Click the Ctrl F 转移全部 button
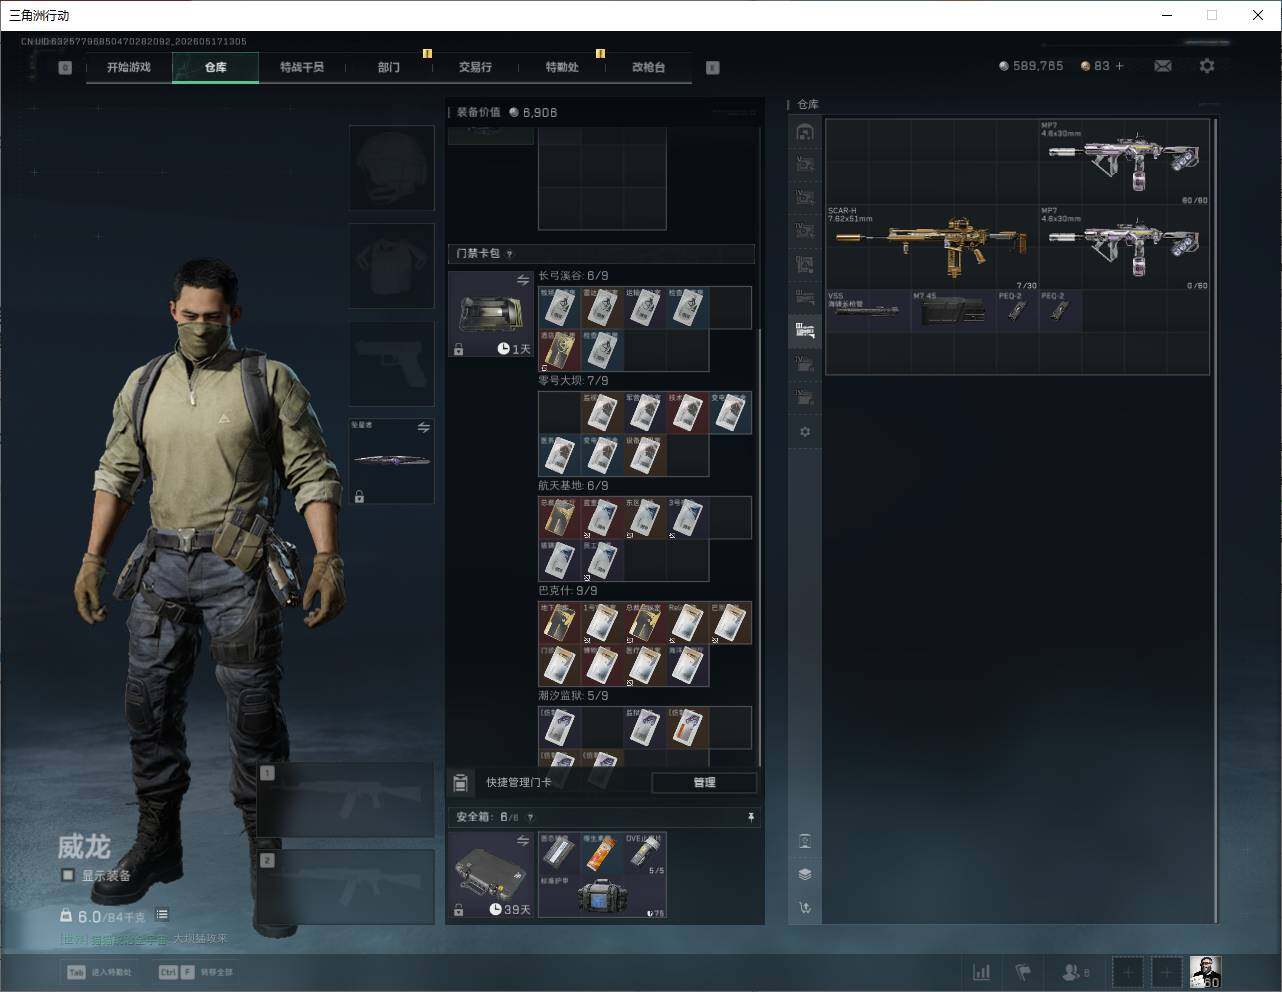Screen dimensions: 1282x992 click(196, 972)
